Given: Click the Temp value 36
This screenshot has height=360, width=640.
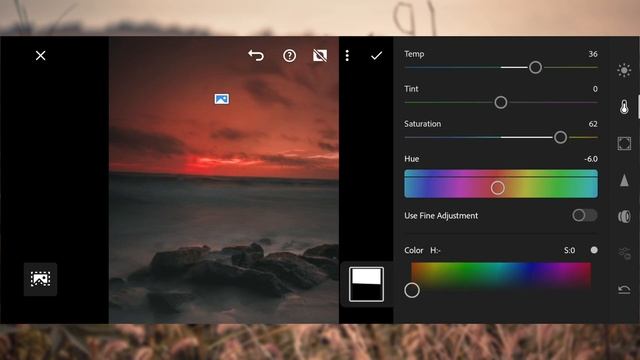Looking at the screenshot, I should [x=593, y=54].
